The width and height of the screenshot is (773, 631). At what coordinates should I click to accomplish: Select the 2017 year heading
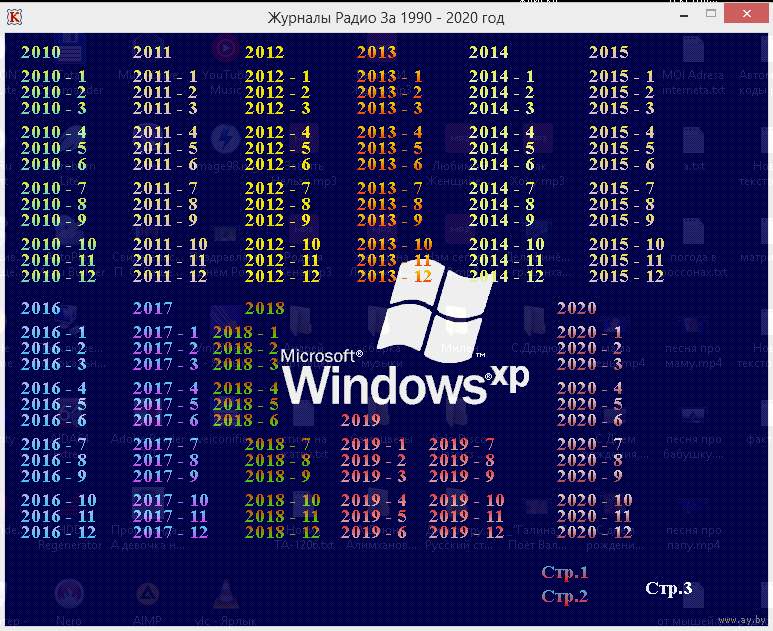coord(152,309)
